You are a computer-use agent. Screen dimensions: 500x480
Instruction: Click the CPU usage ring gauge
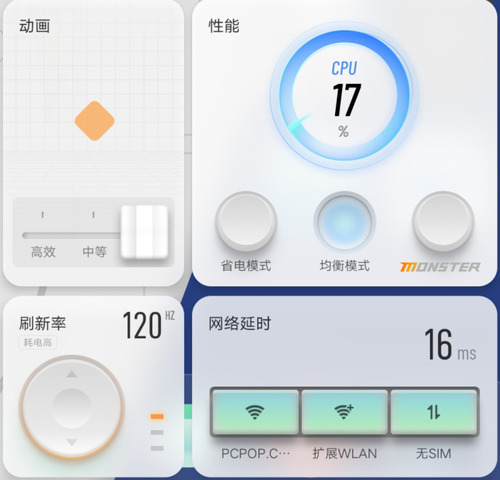[344, 96]
